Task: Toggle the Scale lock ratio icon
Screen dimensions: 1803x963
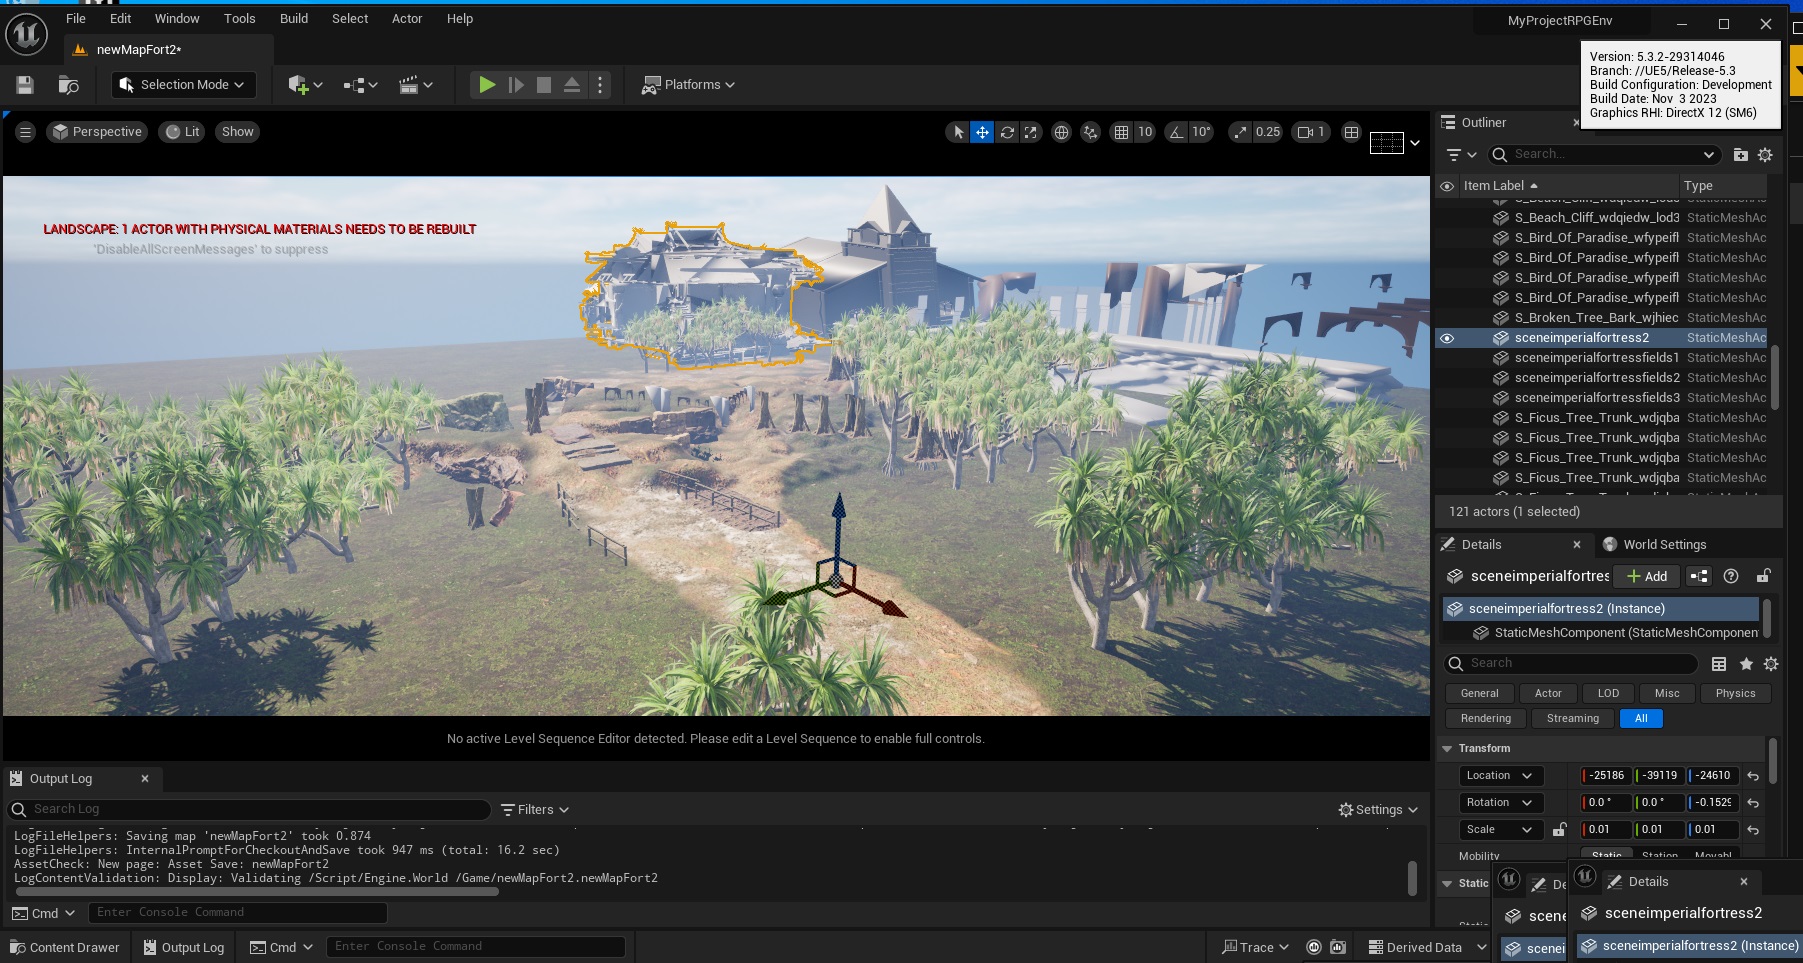Action: [1559, 829]
